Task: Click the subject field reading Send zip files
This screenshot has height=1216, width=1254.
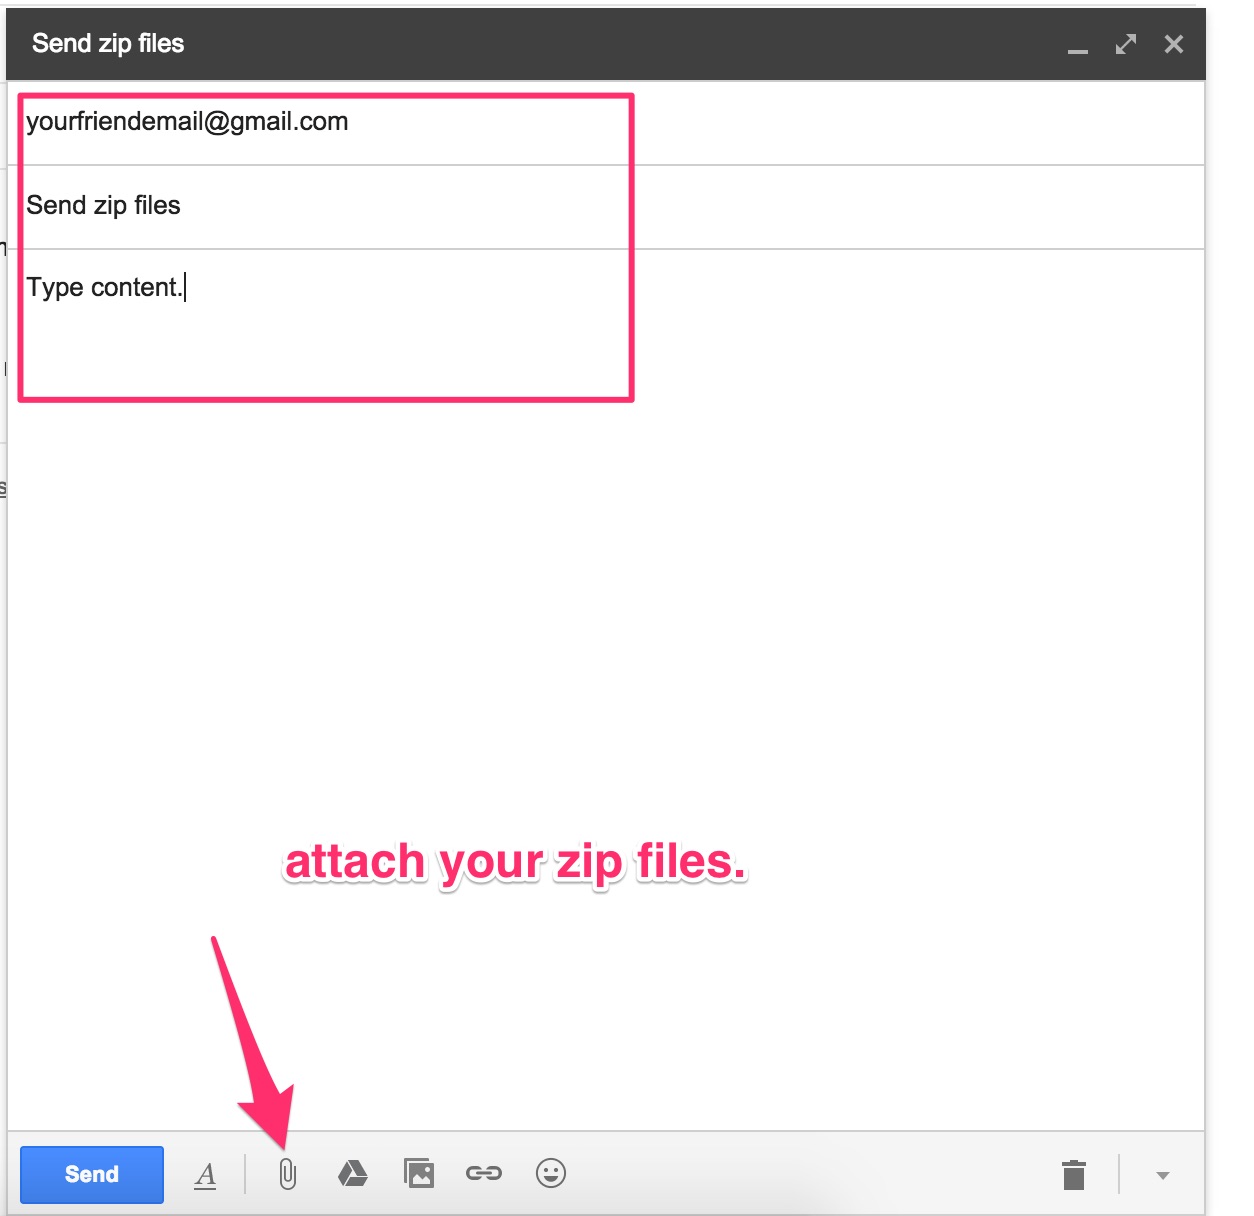Action: pyautogui.click(x=606, y=206)
